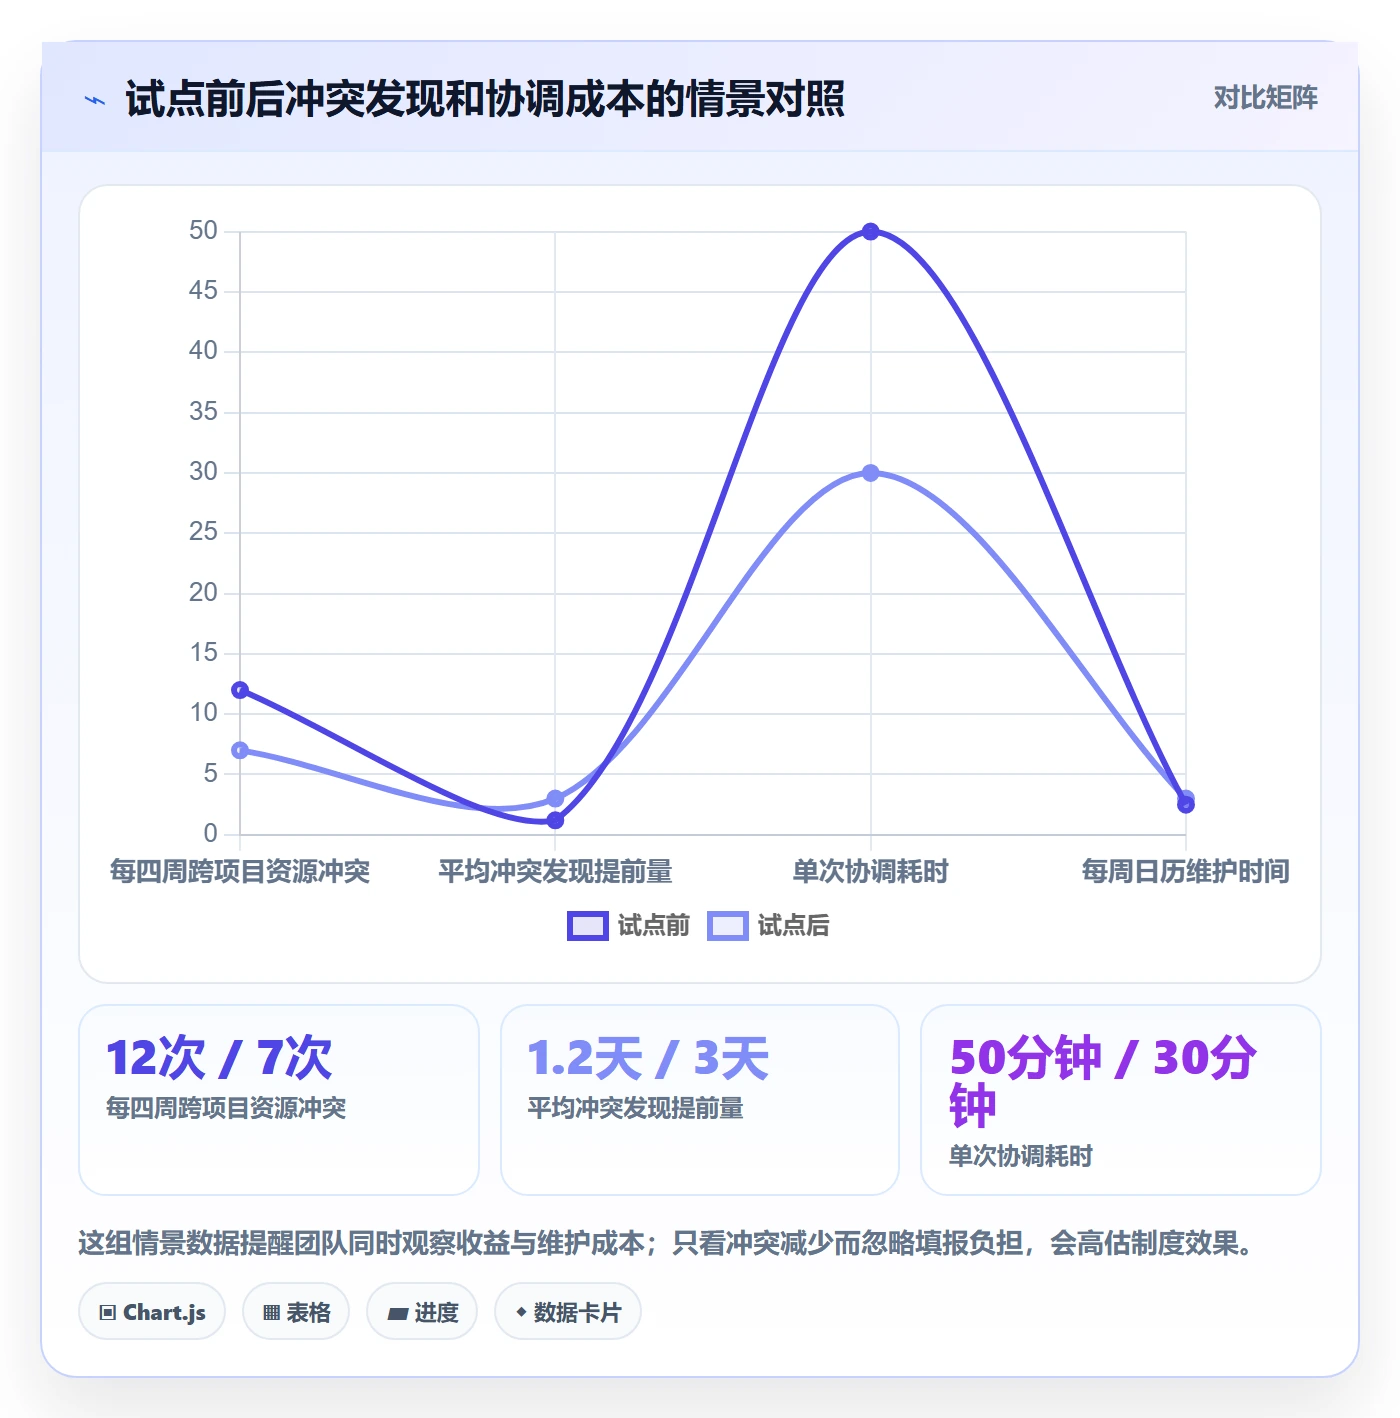Screen dimensions: 1400x1418
Task: Click the 试点前 point at value 12
Action: coord(240,690)
